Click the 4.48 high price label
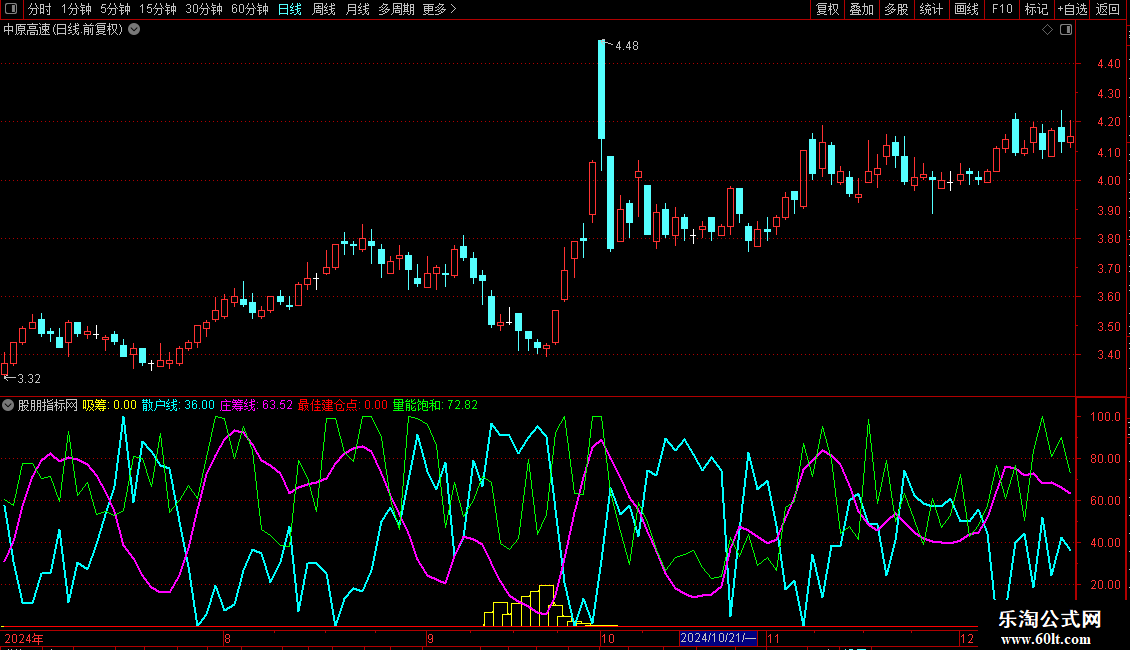This screenshot has width=1130, height=650. click(626, 46)
